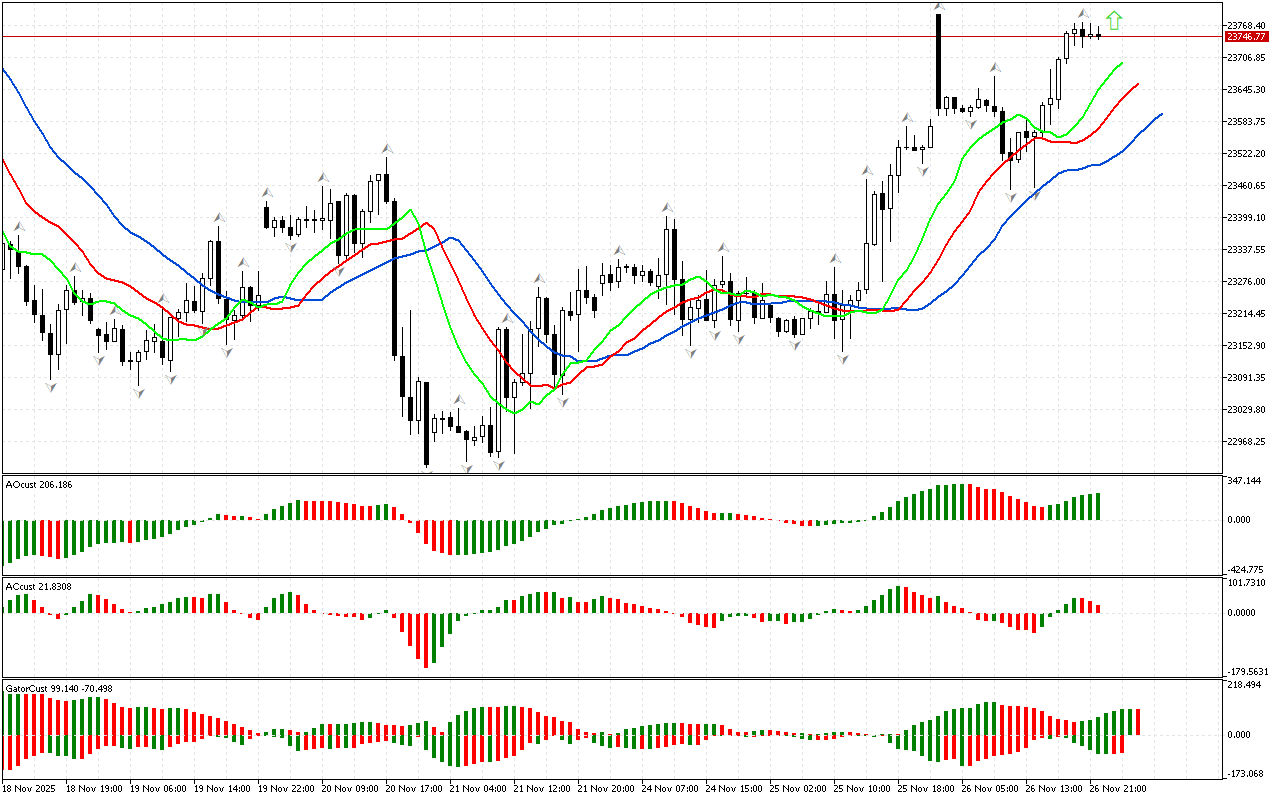This screenshot has width=1280, height=800.
Task: Click the last green bar in AOcust histogram
Action: point(1097,506)
